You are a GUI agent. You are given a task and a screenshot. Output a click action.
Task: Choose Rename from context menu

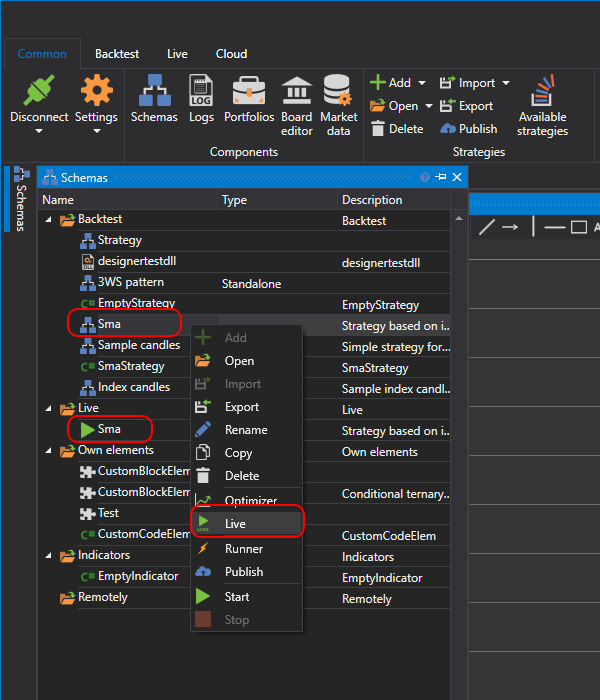(x=246, y=430)
